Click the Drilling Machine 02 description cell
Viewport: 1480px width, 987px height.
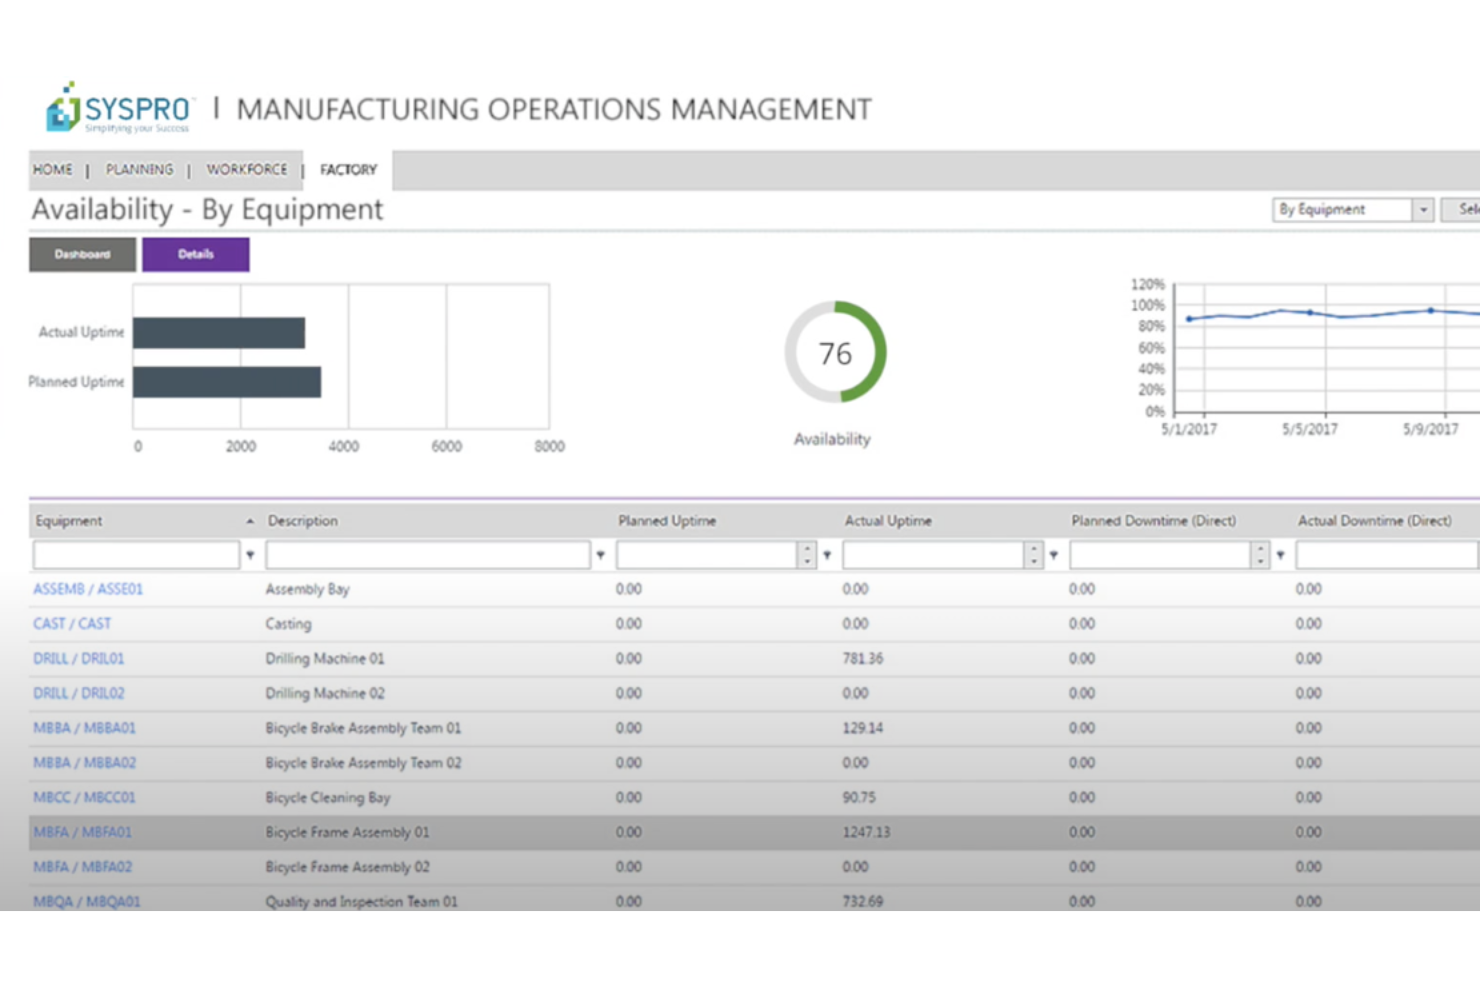coord(325,693)
